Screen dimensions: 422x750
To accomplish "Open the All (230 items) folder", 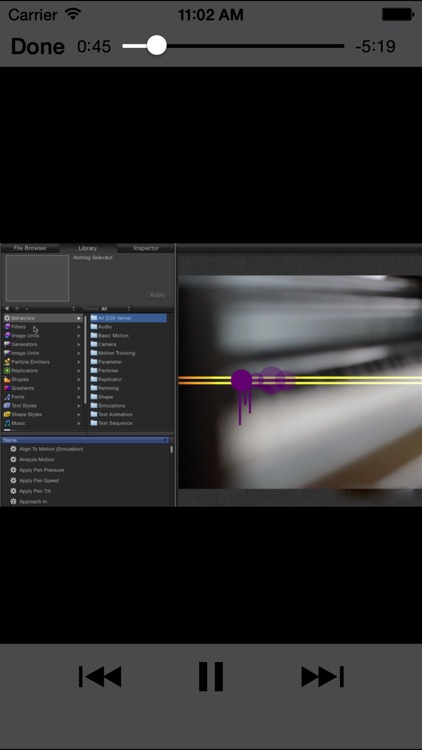I will point(128,318).
